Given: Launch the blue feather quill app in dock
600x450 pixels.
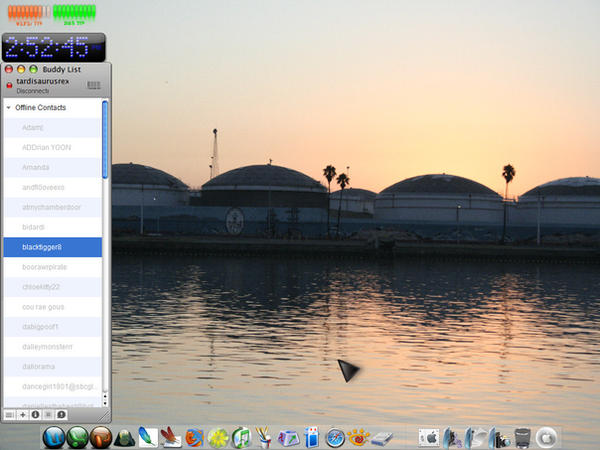Looking at the screenshot, I should (148, 437).
